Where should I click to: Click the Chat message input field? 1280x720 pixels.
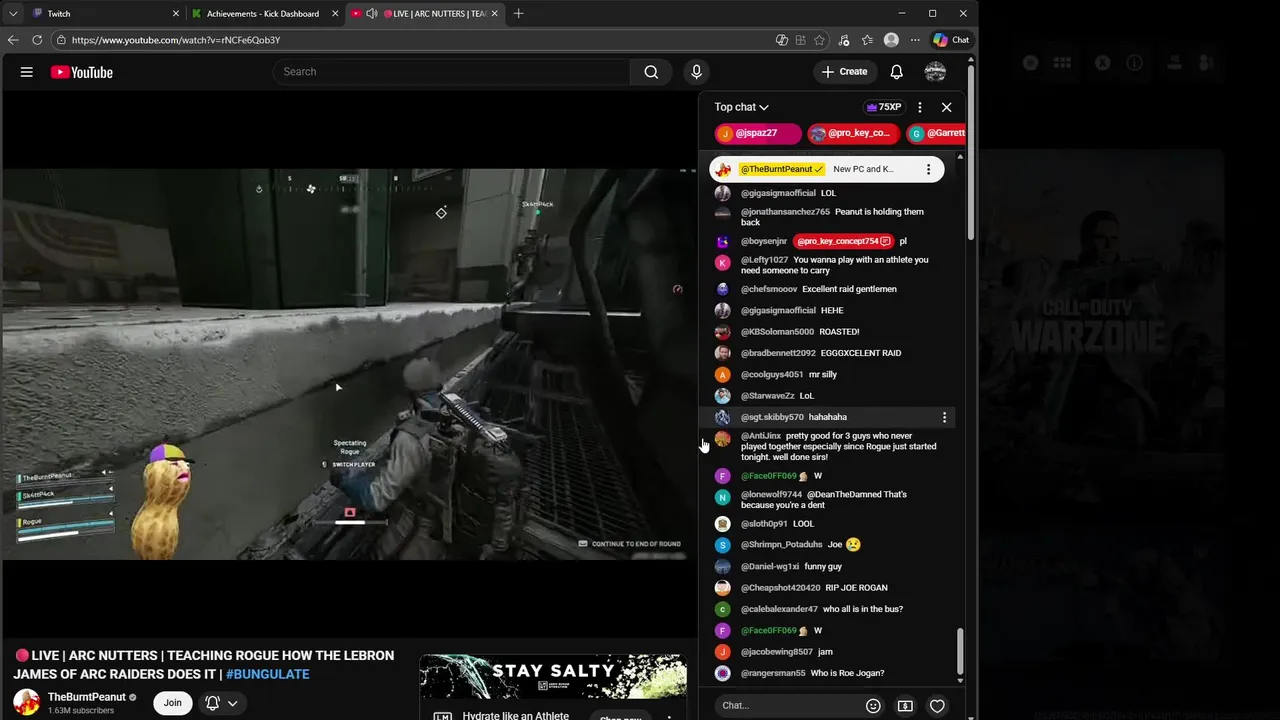(x=788, y=706)
